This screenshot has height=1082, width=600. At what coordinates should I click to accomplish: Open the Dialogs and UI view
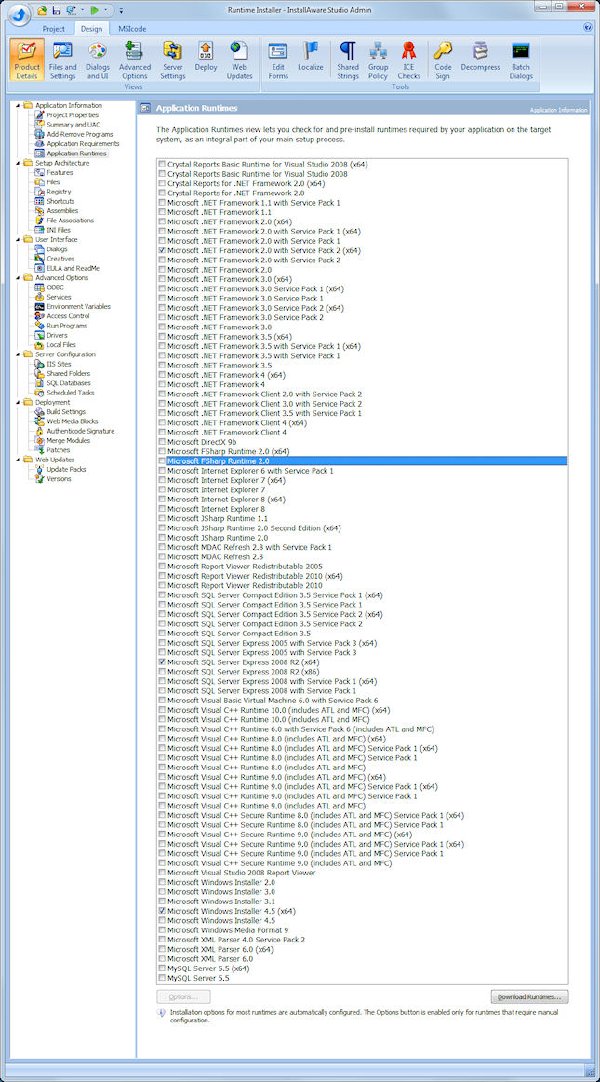pos(98,60)
